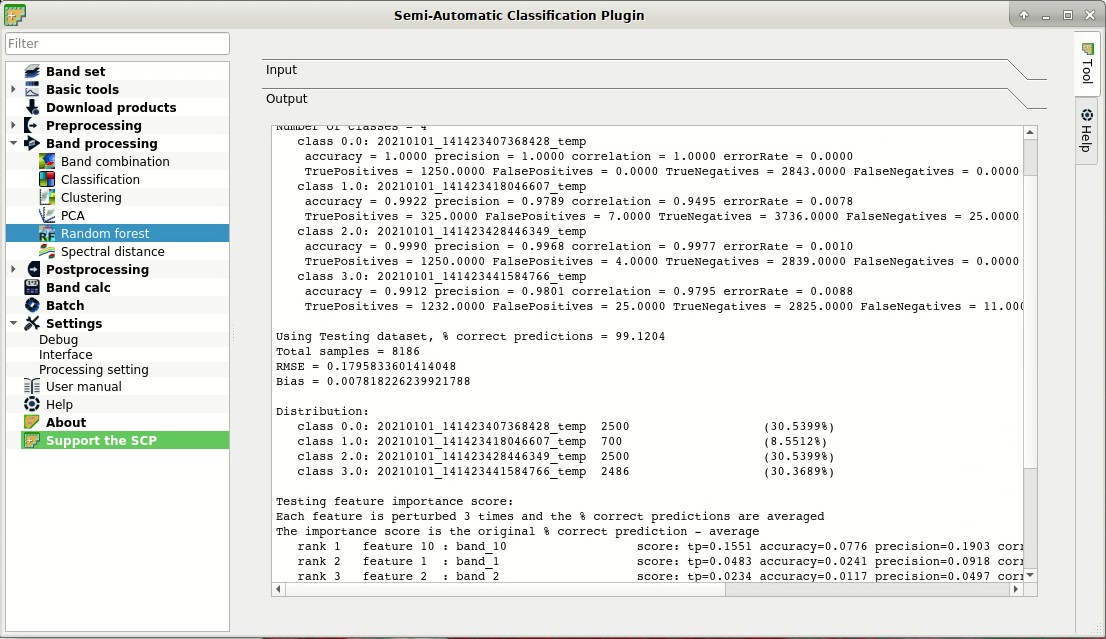The height and width of the screenshot is (639, 1106).
Task: Collapse the Band processing section
Action: click(x=13, y=143)
